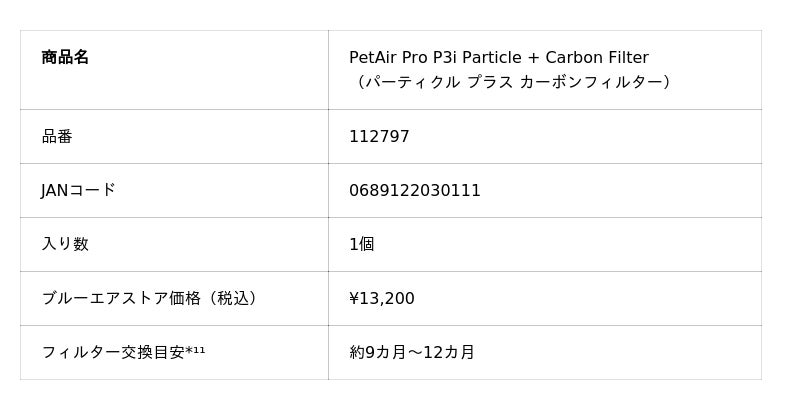Screen dimensions: 800x410
Task: Select the JAN code 0689122030111
Action: pyautogui.click(x=414, y=191)
